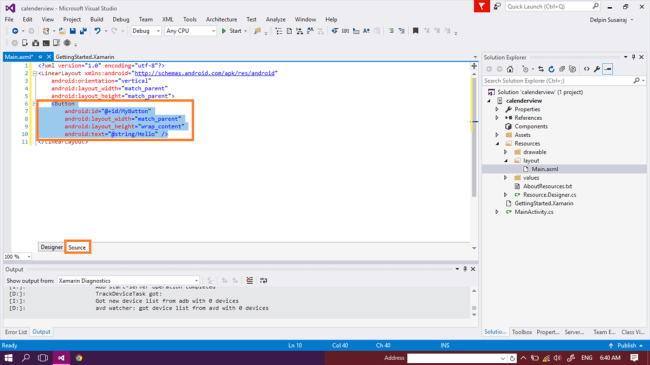Toggle Preview Selected Items button
Viewport: 650px width, 365px height.
coord(608,69)
